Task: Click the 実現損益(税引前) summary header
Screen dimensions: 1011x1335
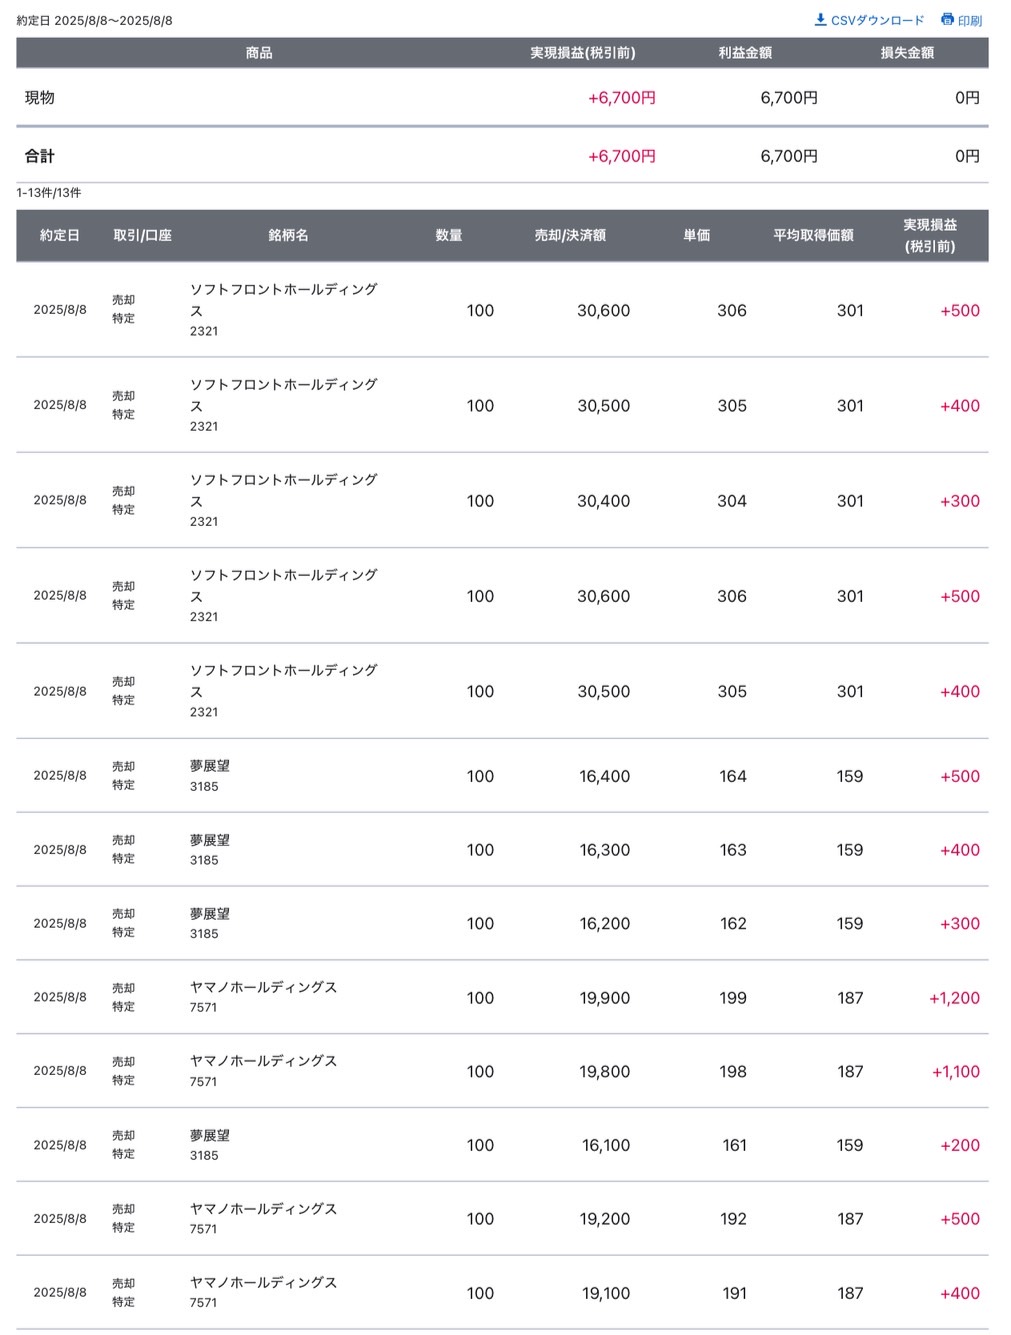Action: [582, 53]
